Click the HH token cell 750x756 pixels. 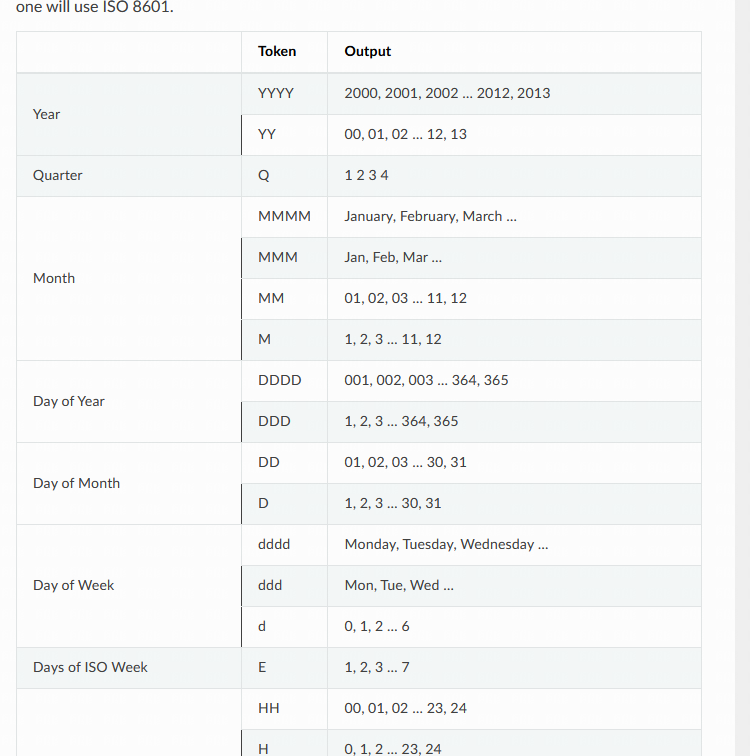(x=284, y=708)
